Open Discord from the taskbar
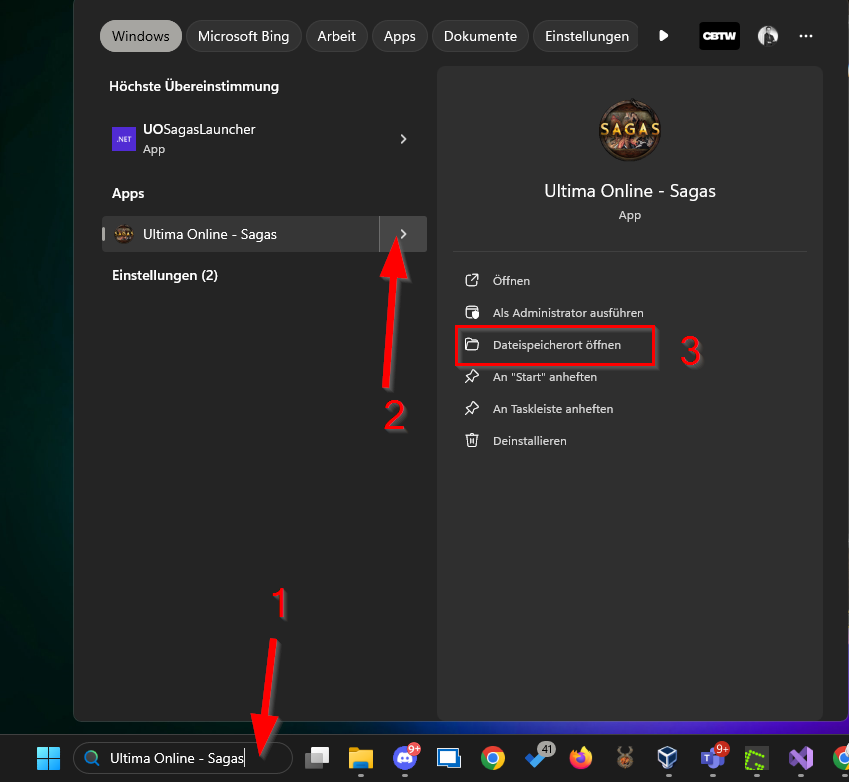This screenshot has width=849, height=782. [x=405, y=758]
